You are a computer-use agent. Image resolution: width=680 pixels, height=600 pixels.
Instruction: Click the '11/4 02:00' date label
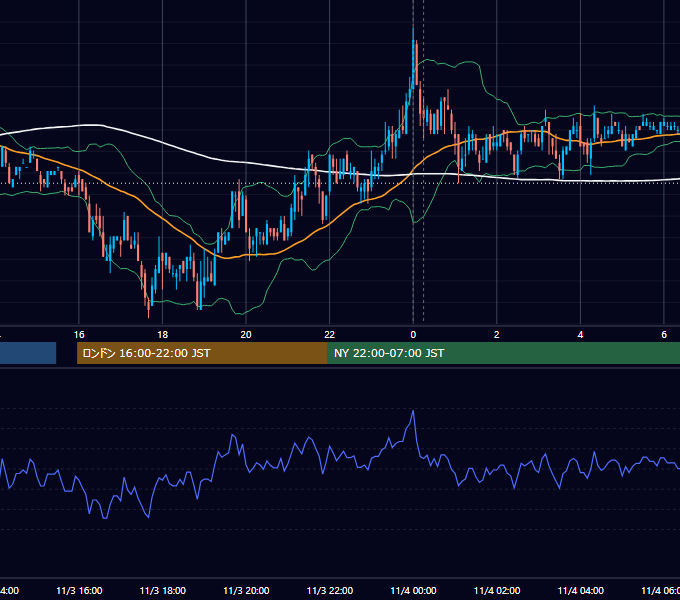(x=497, y=591)
